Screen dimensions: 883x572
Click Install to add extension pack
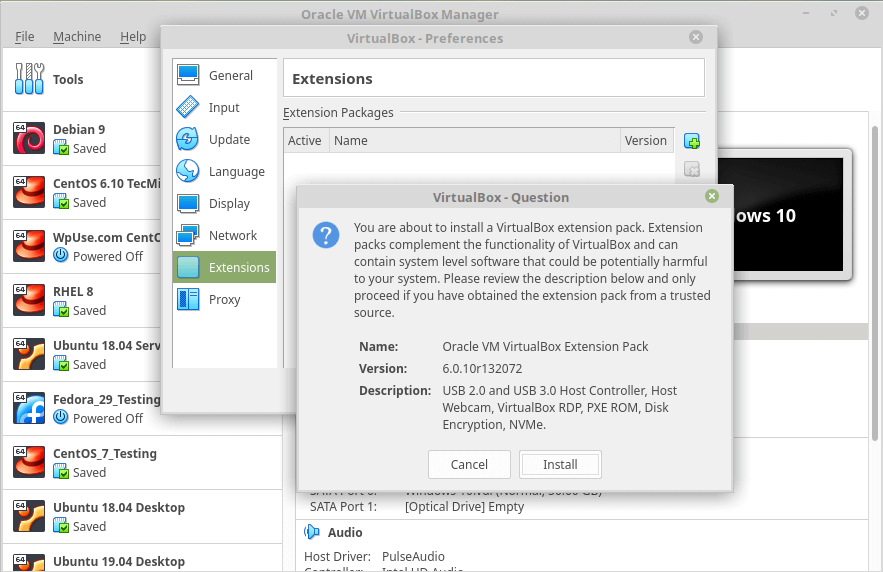point(560,464)
